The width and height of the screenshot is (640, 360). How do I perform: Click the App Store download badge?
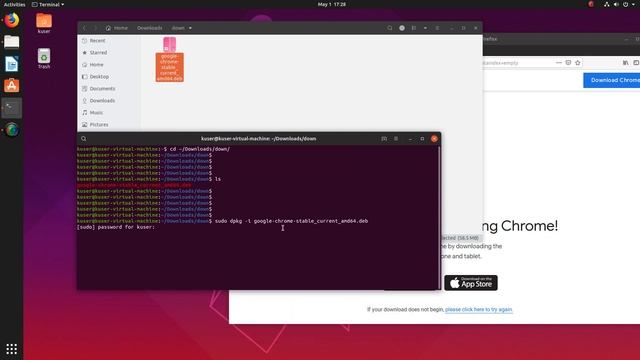(471, 283)
